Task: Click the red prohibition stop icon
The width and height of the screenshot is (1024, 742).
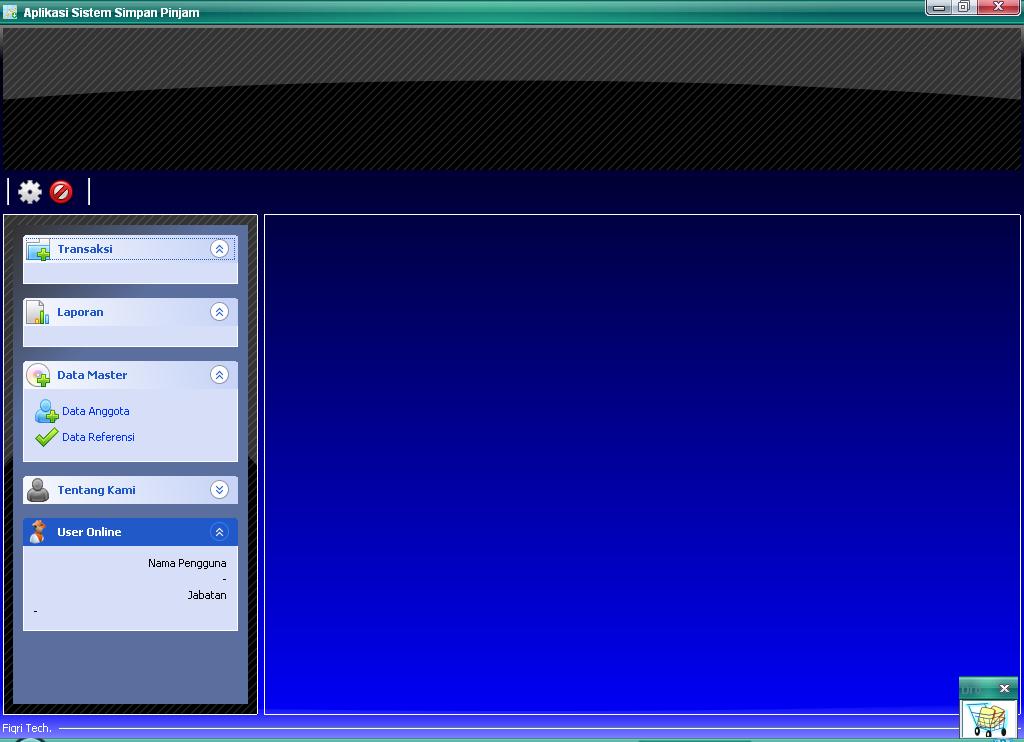Action: pyautogui.click(x=61, y=192)
